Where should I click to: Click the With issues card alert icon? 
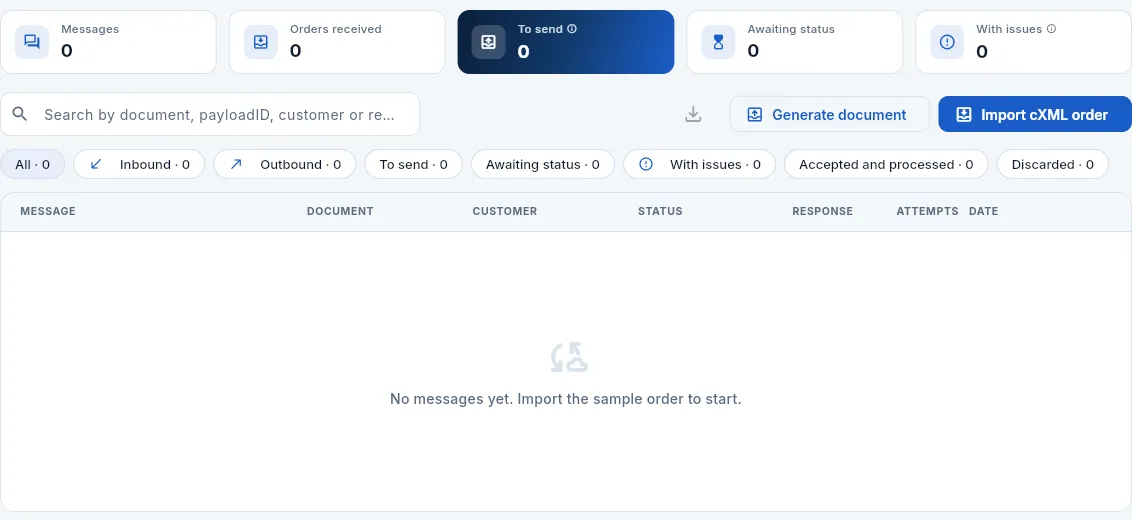[947, 42]
